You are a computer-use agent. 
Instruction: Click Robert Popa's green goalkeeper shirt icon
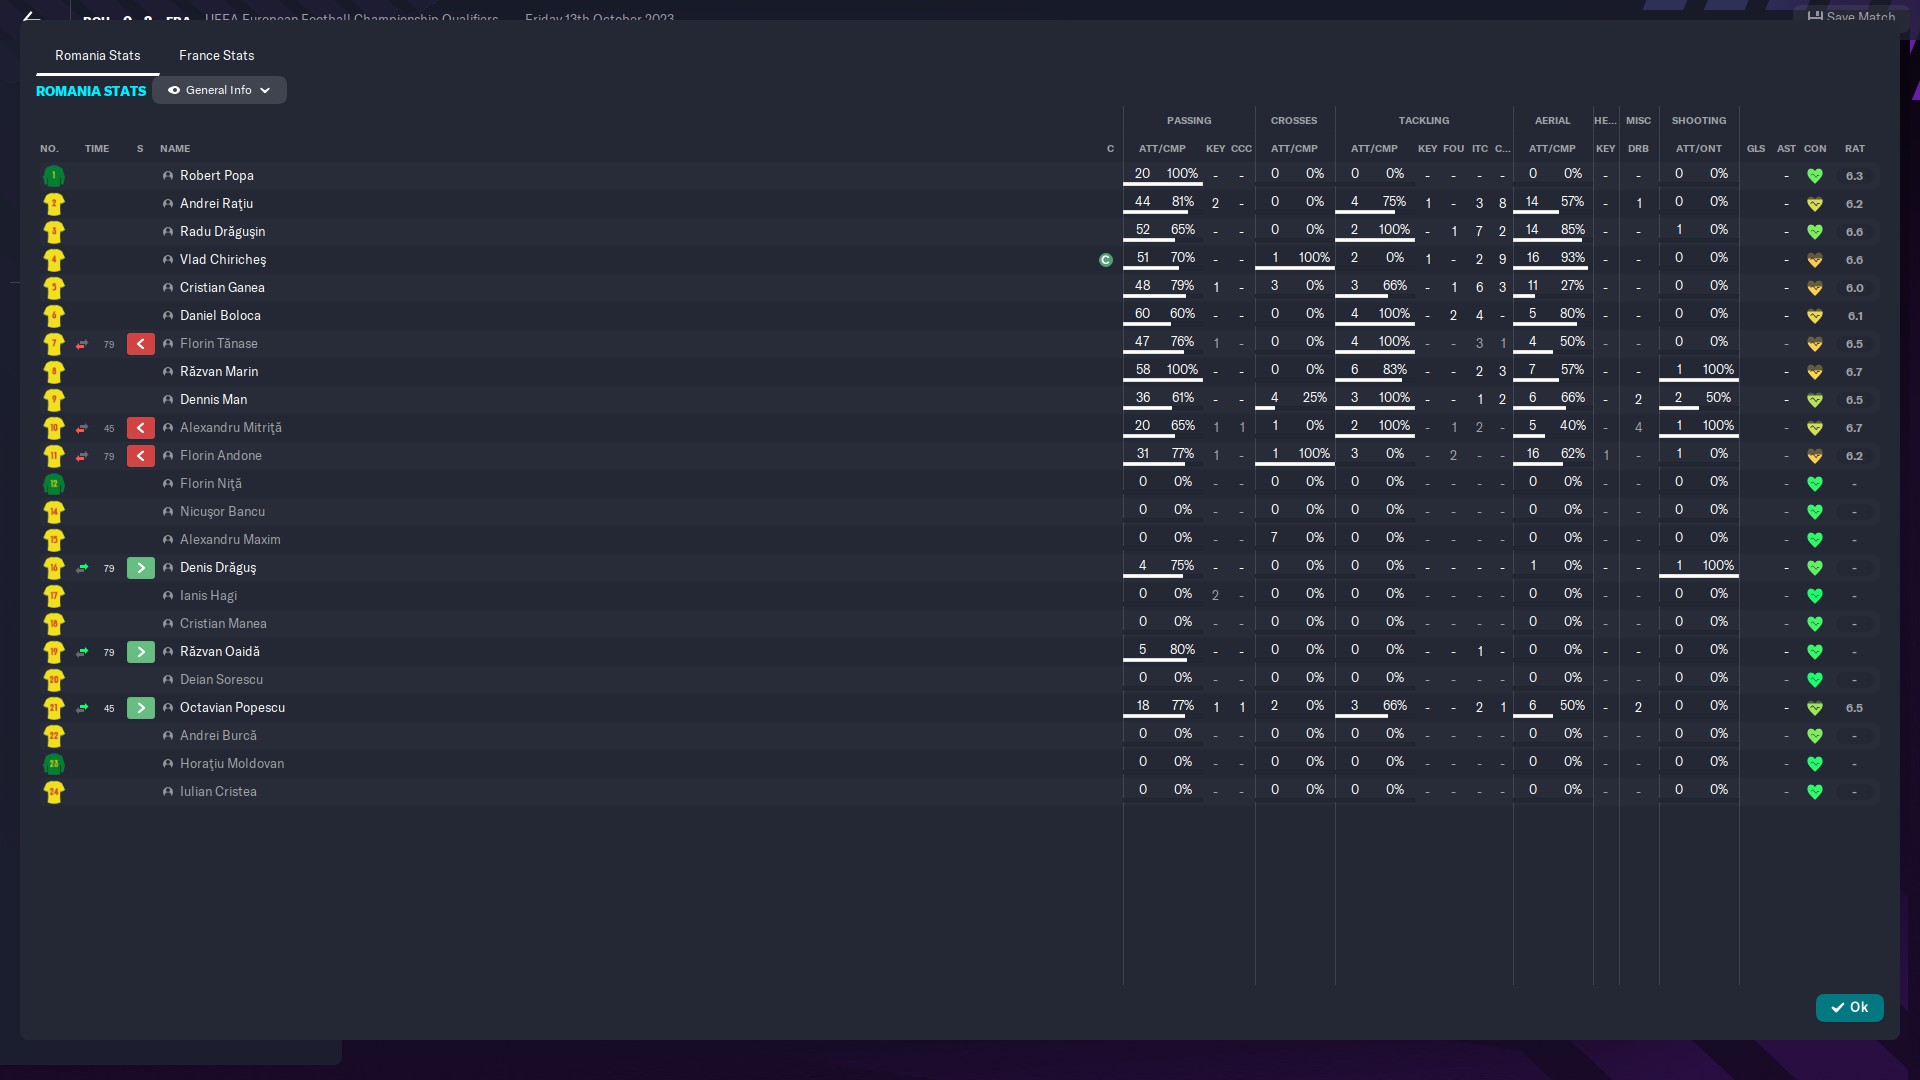[54, 176]
